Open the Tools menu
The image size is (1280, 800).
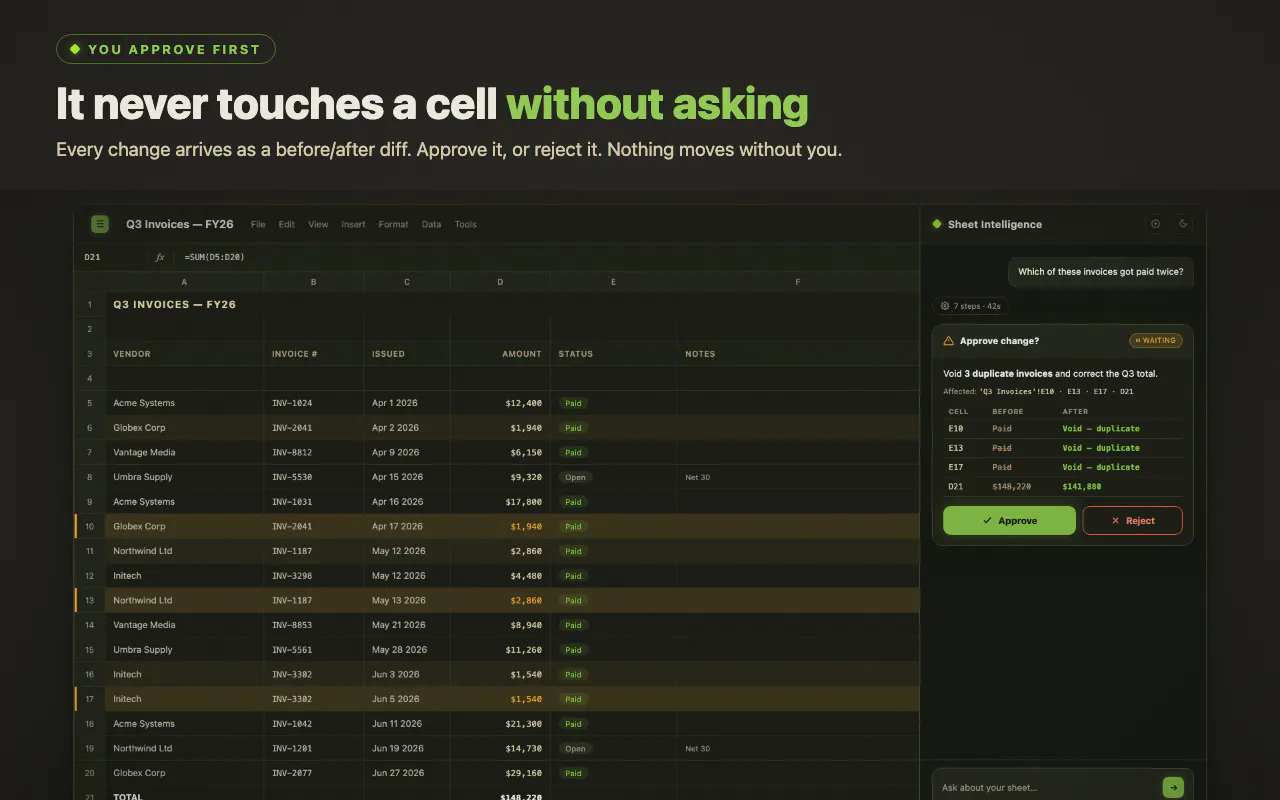coord(466,225)
